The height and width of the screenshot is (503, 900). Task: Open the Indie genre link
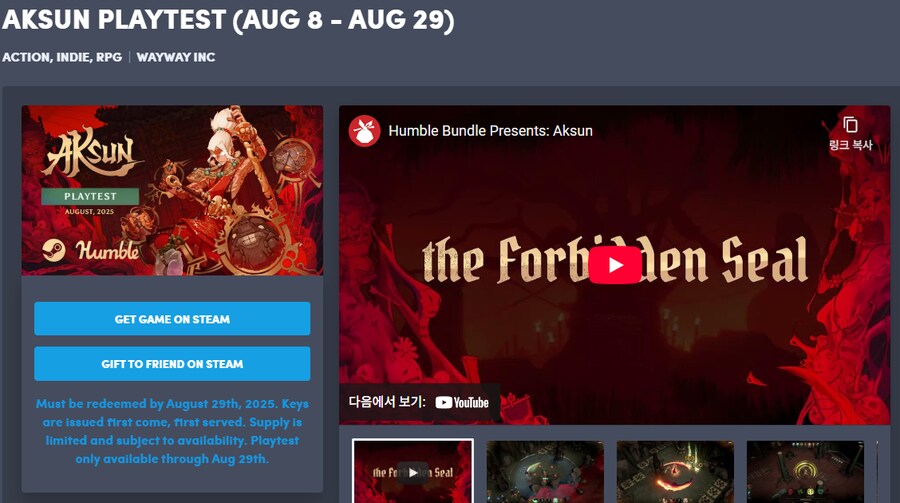[x=73, y=57]
